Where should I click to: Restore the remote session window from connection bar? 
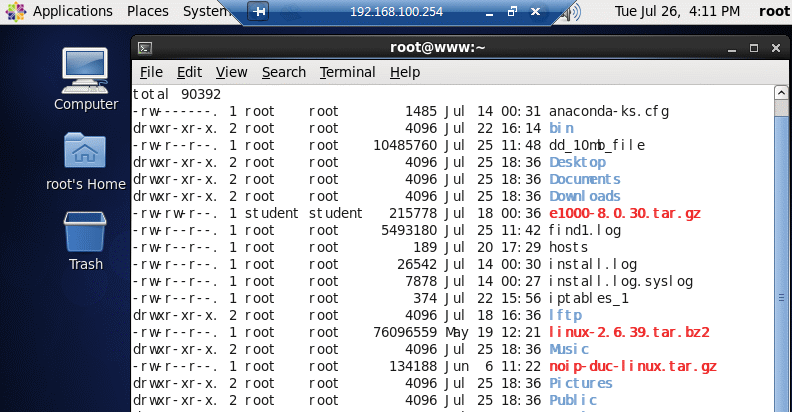(x=512, y=12)
